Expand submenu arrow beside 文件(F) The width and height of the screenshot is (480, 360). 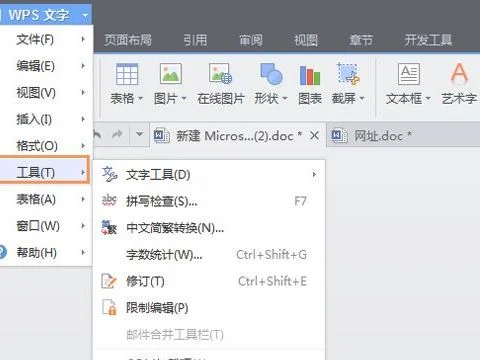[x=83, y=39]
